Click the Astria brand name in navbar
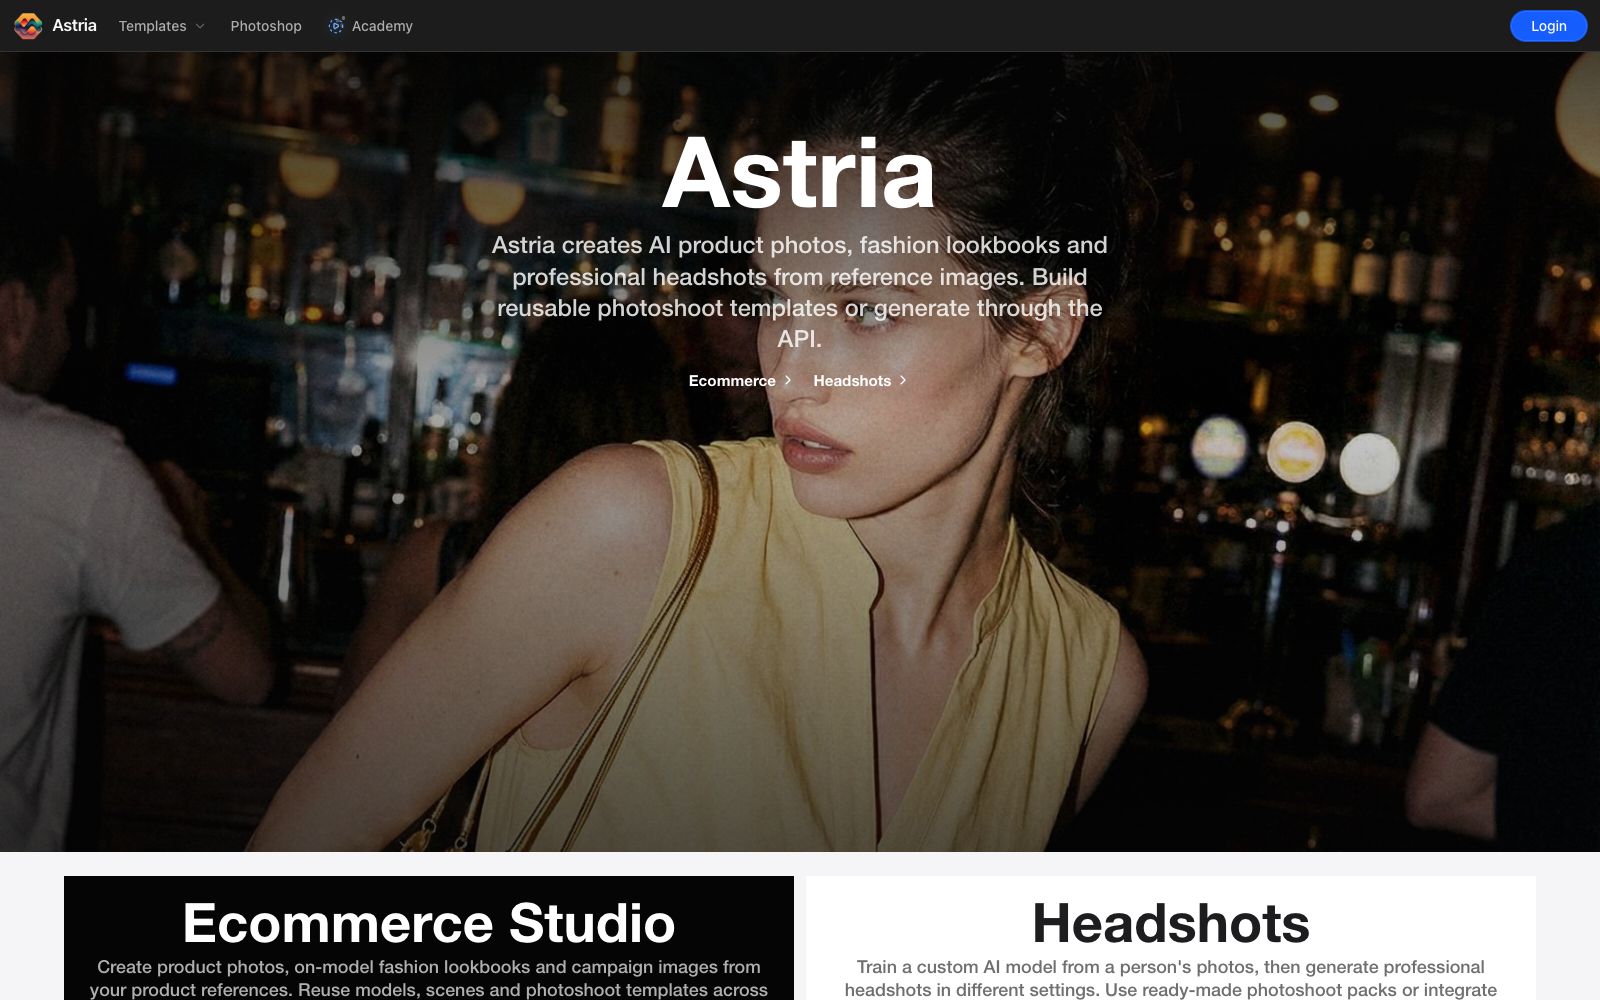The width and height of the screenshot is (1600, 1000). coord(74,26)
